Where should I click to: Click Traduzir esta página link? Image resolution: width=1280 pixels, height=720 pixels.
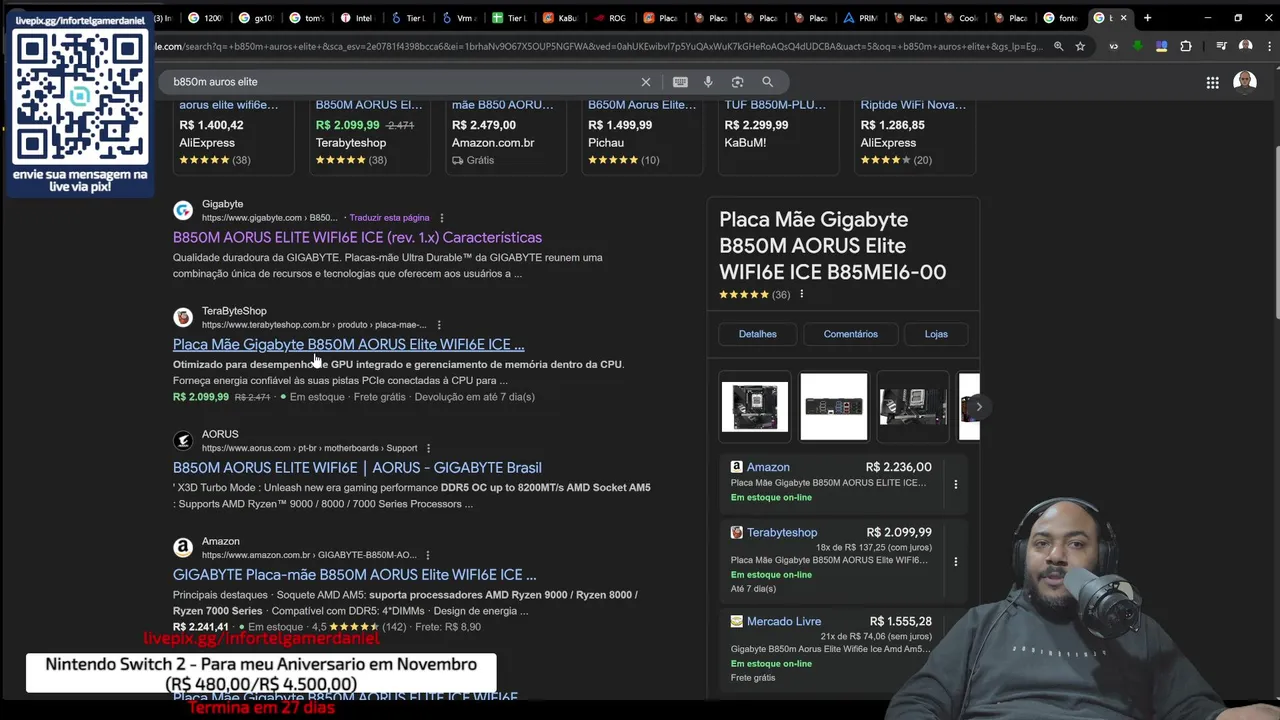point(389,218)
